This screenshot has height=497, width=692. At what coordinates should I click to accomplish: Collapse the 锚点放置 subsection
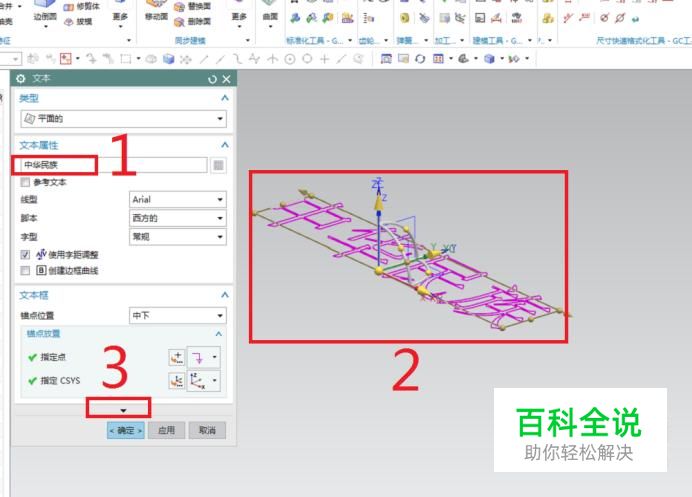(x=218, y=334)
